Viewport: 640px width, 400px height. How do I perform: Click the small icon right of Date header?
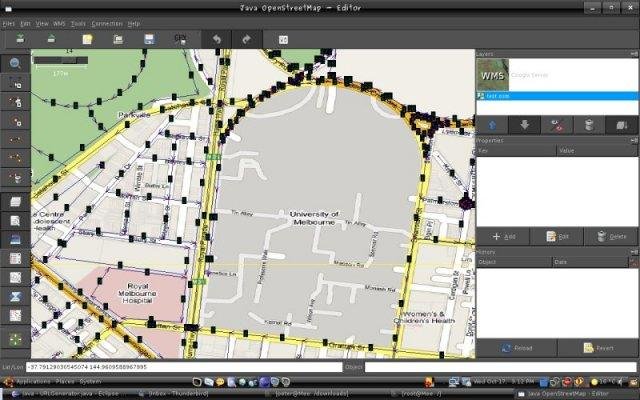[634, 262]
